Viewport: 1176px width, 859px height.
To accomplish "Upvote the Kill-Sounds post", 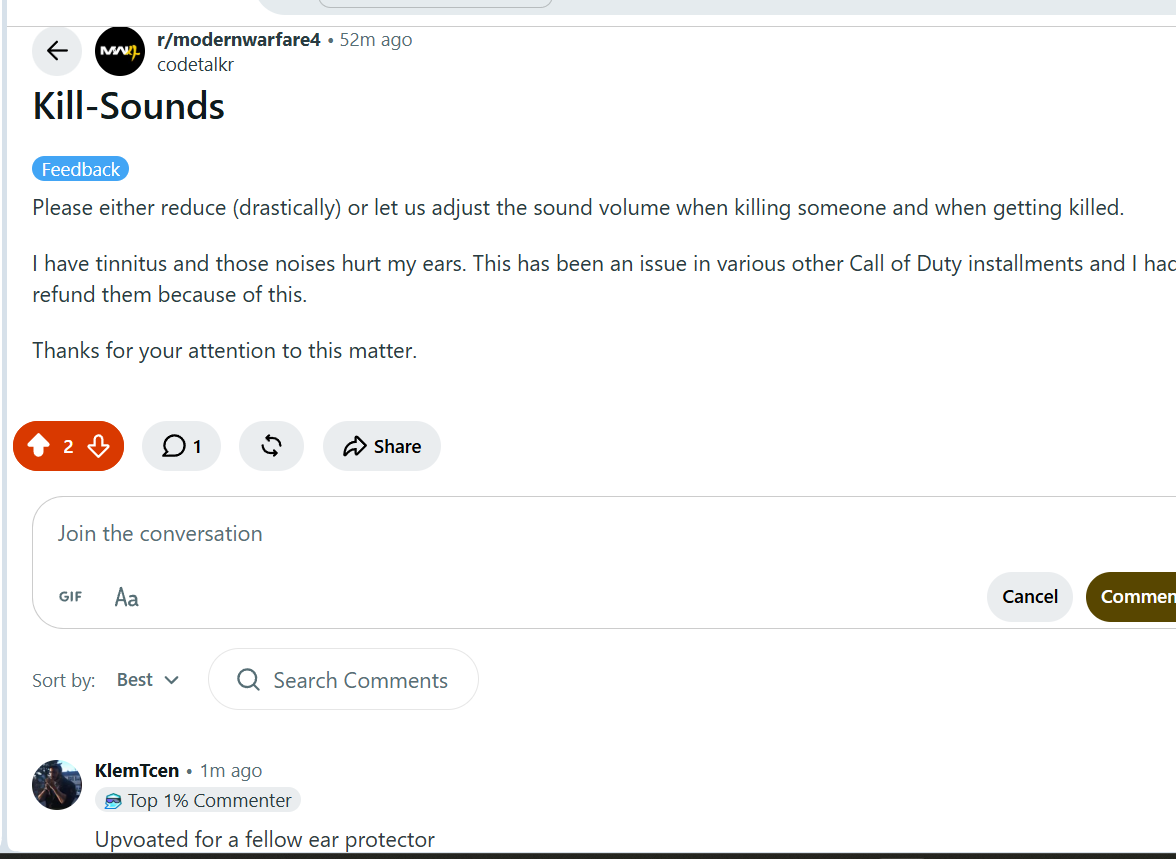I will coord(39,446).
